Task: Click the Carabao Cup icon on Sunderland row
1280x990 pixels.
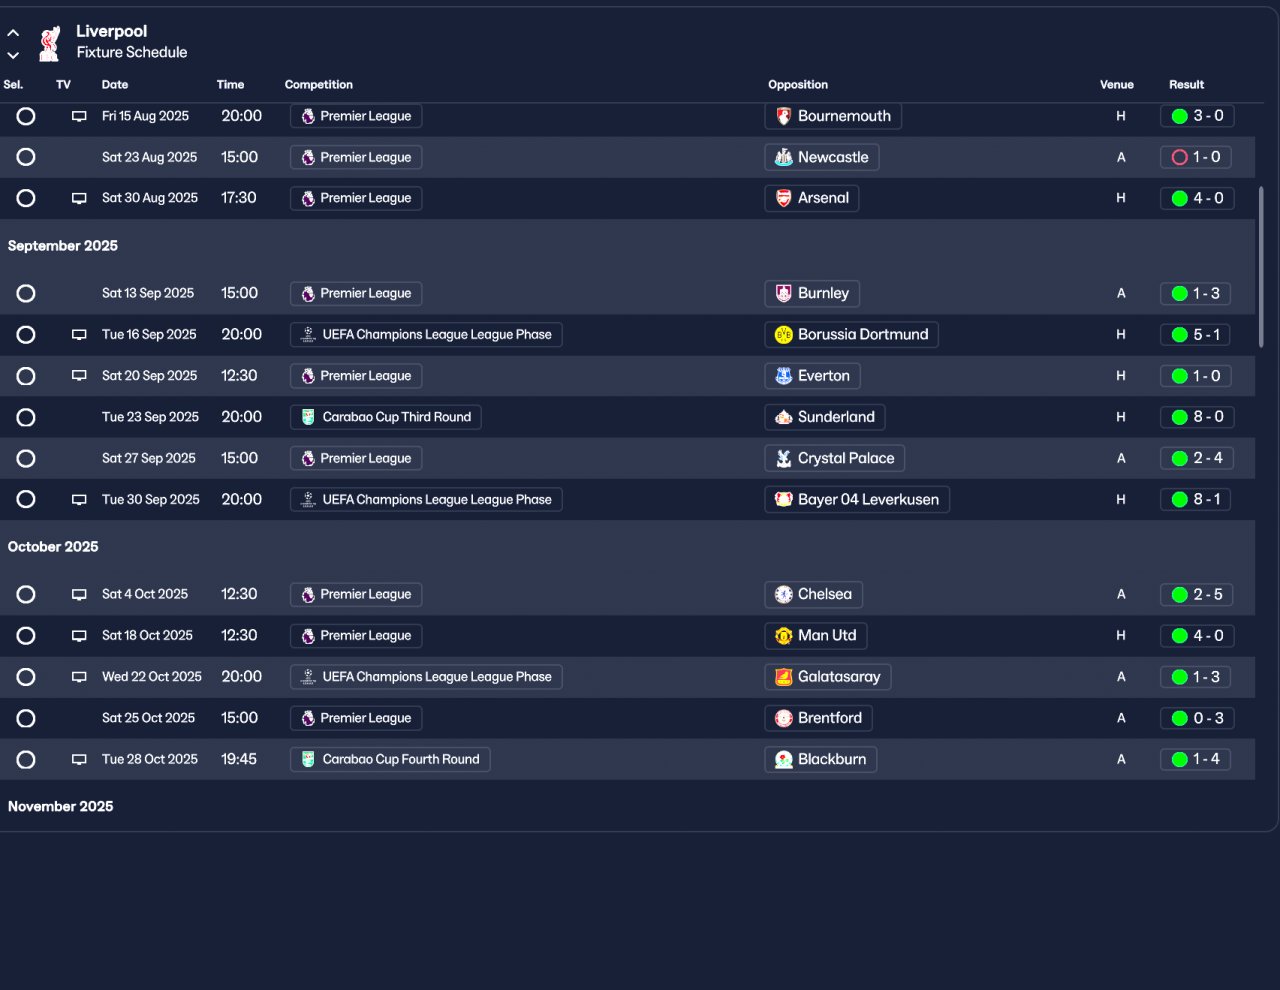Action: (308, 417)
